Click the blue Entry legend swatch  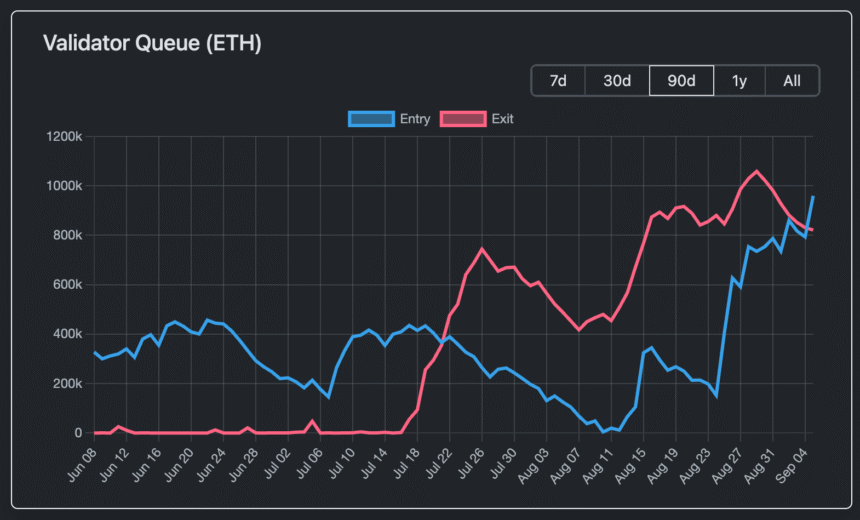point(370,119)
